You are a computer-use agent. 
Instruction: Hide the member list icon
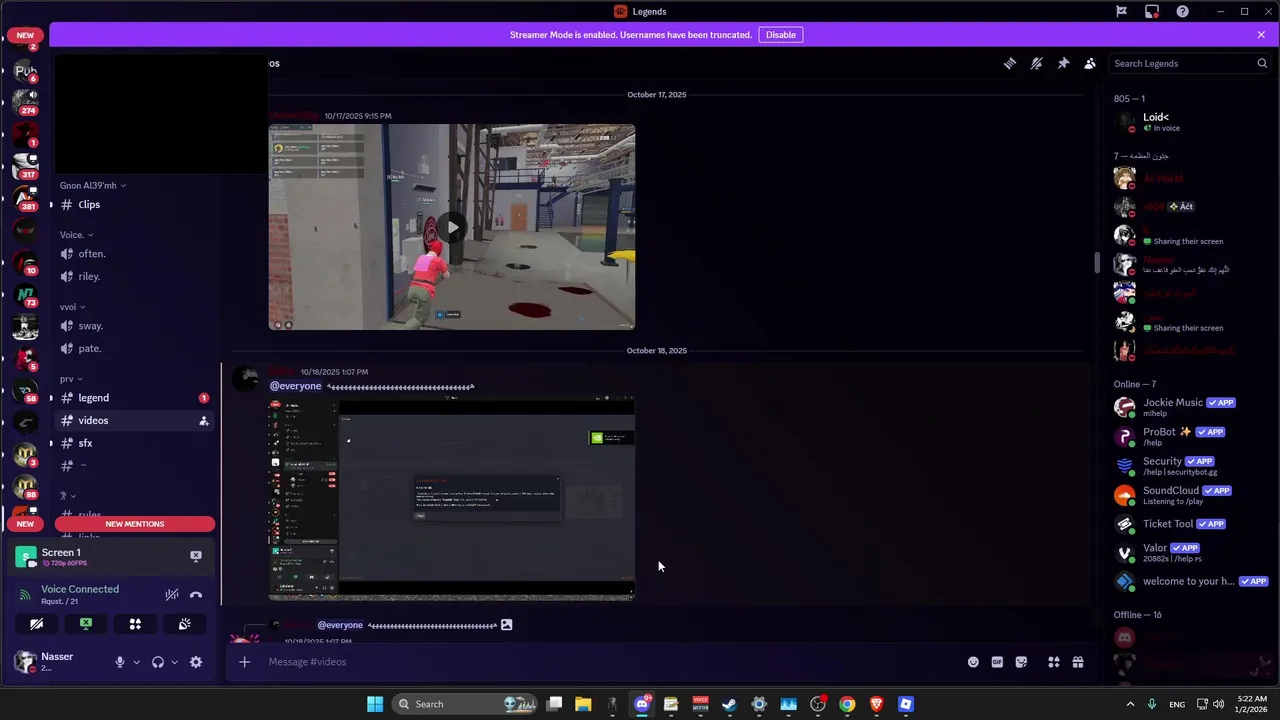[1090, 63]
